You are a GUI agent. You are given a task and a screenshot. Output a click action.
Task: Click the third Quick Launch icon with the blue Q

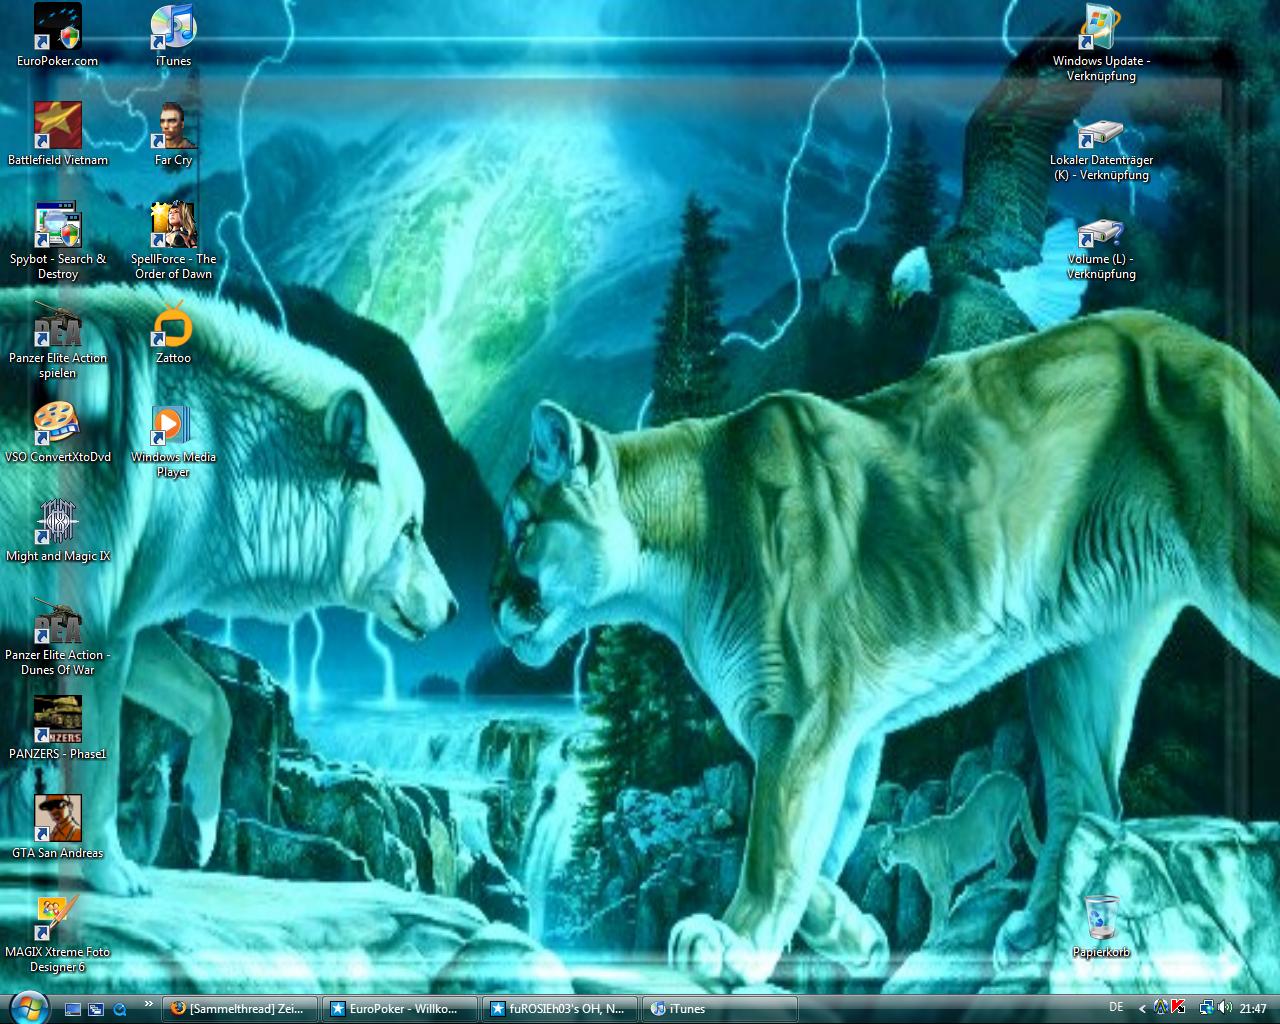pos(120,1009)
